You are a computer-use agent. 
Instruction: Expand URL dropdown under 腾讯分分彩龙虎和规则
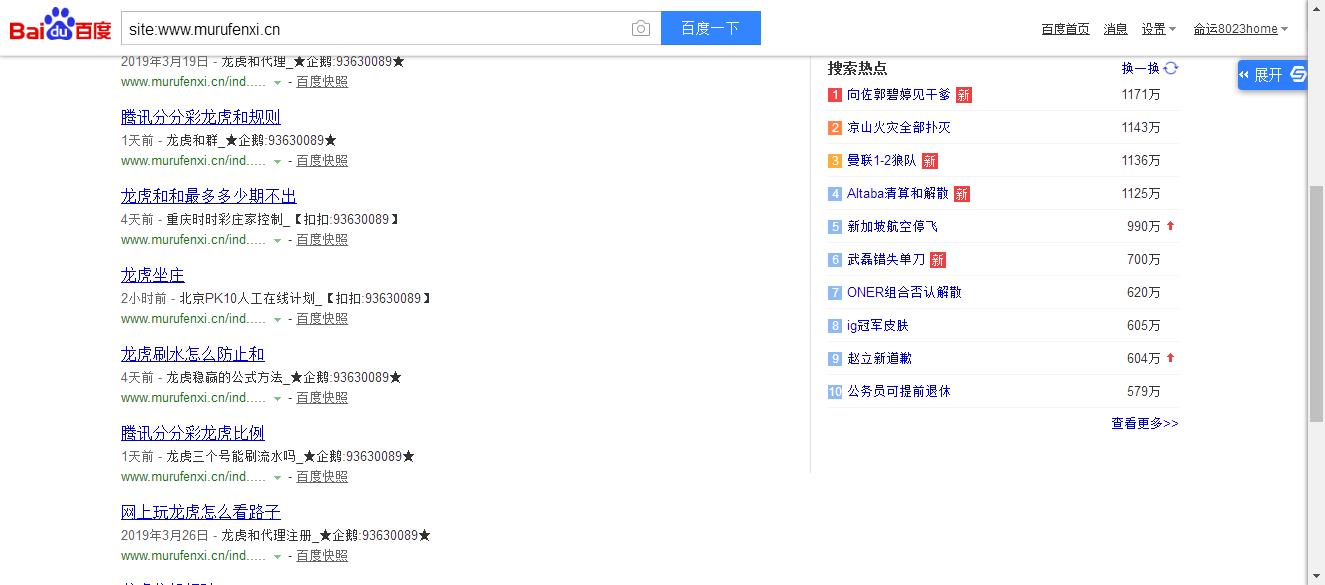click(278, 162)
